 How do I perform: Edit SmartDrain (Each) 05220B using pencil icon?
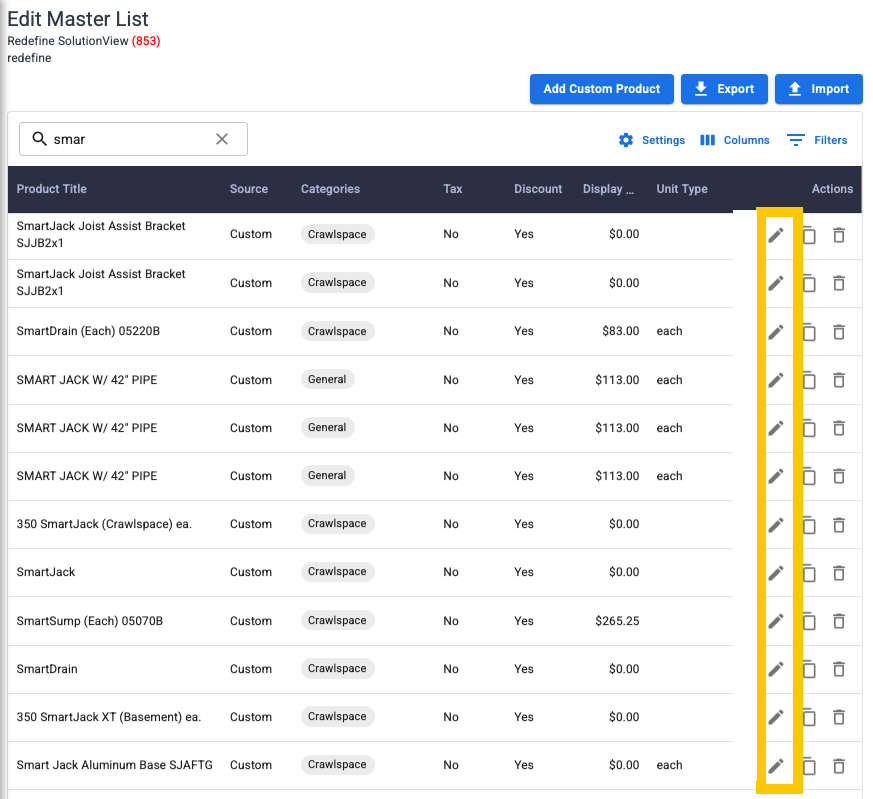[x=775, y=332]
